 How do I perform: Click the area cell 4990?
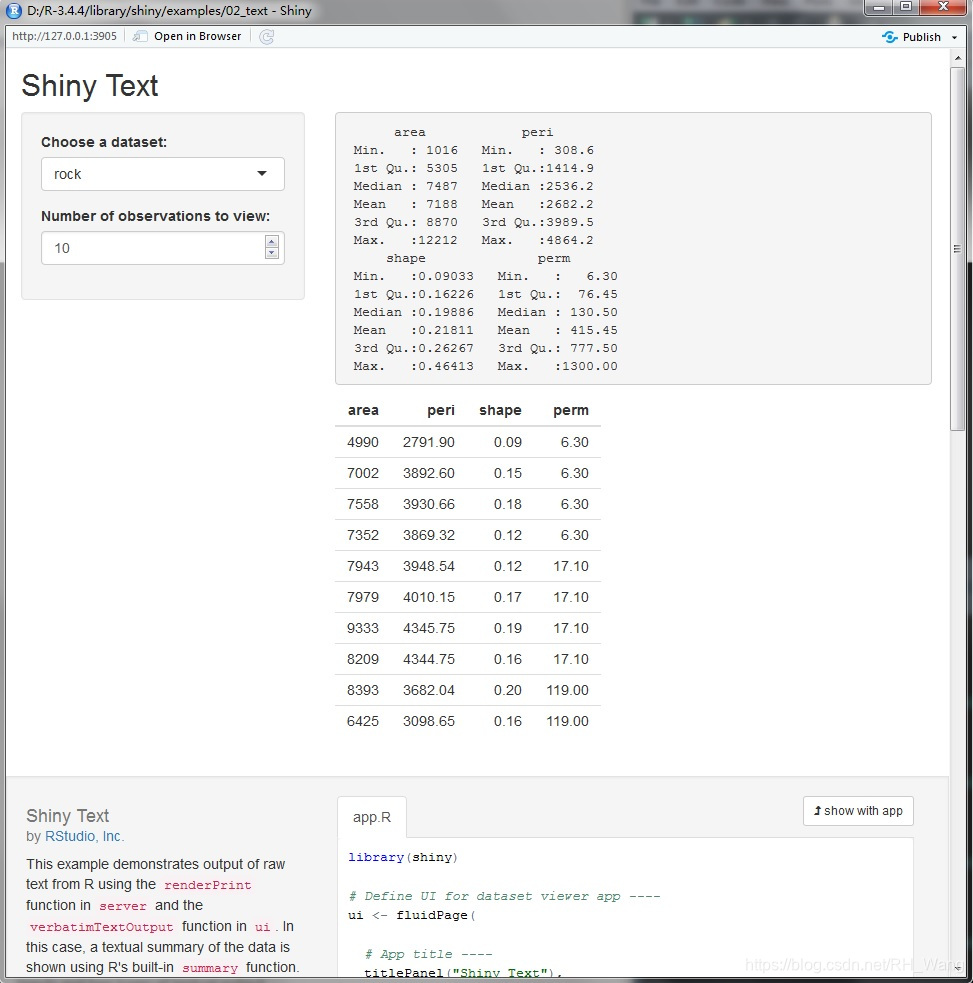click(363, 442)
